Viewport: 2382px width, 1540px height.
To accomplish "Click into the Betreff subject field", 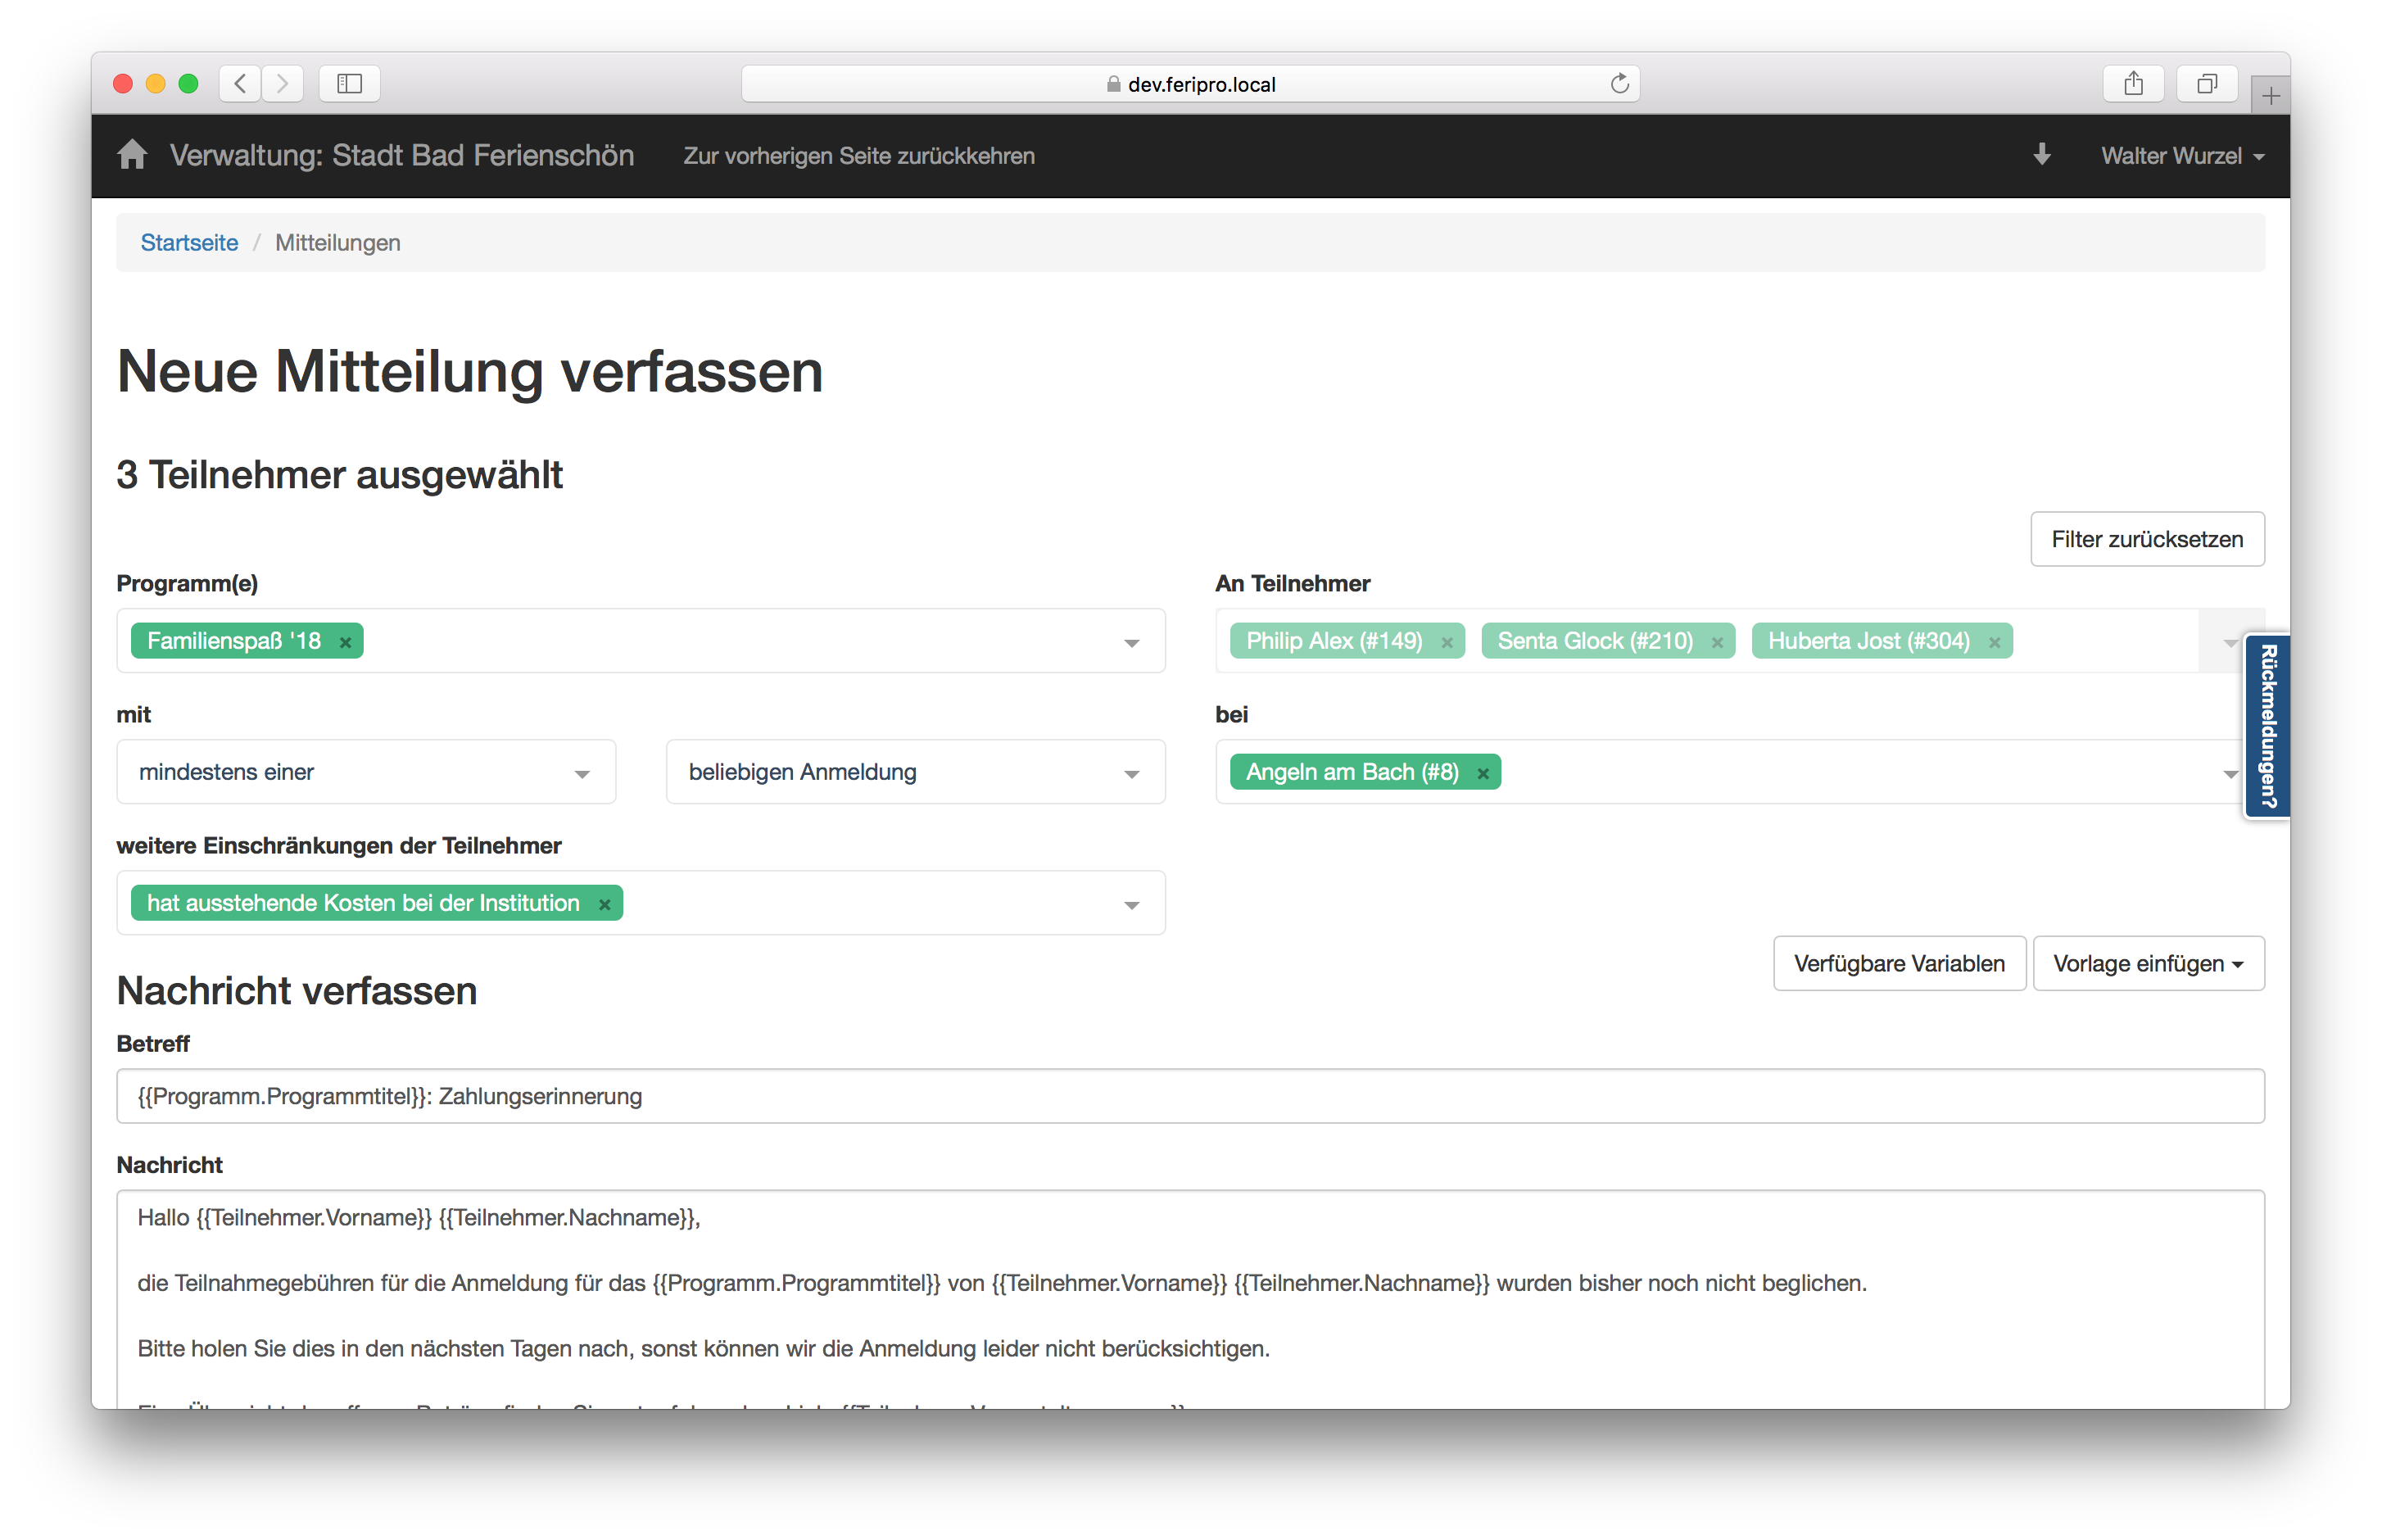I will (x=1189, y=1096).
